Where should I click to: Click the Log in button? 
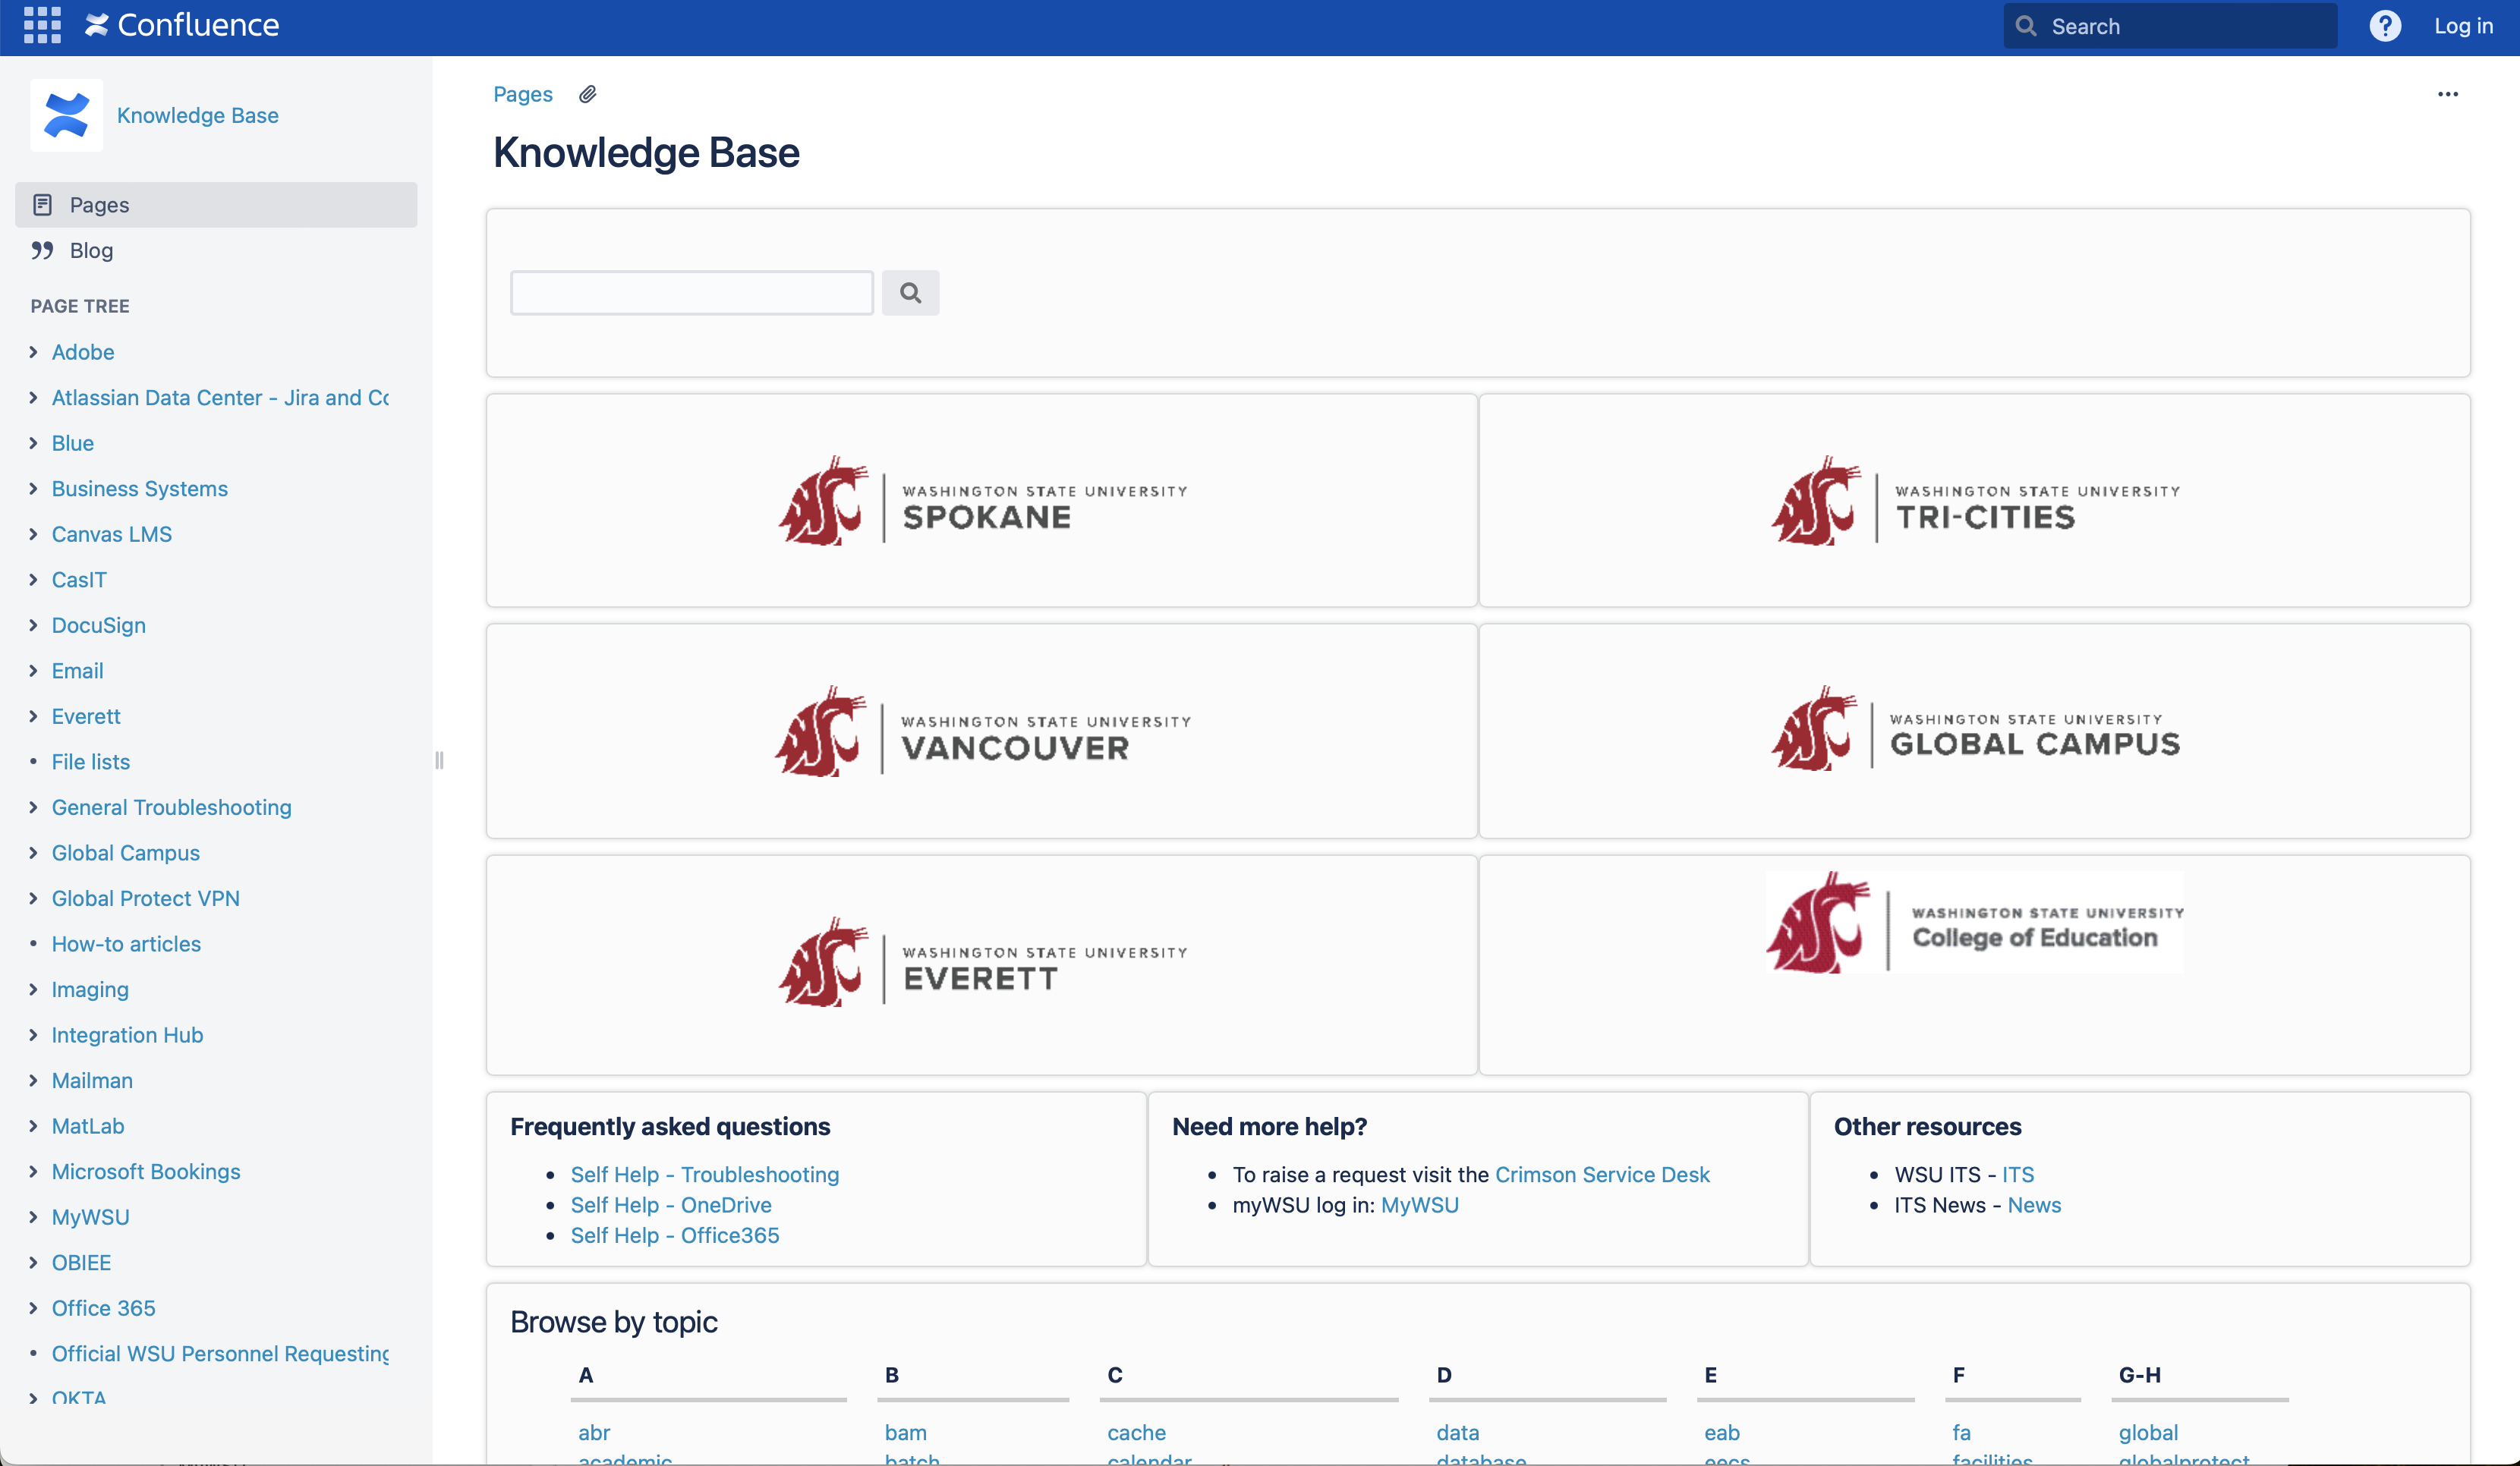pyautogui.click(x=2463, y=25)
